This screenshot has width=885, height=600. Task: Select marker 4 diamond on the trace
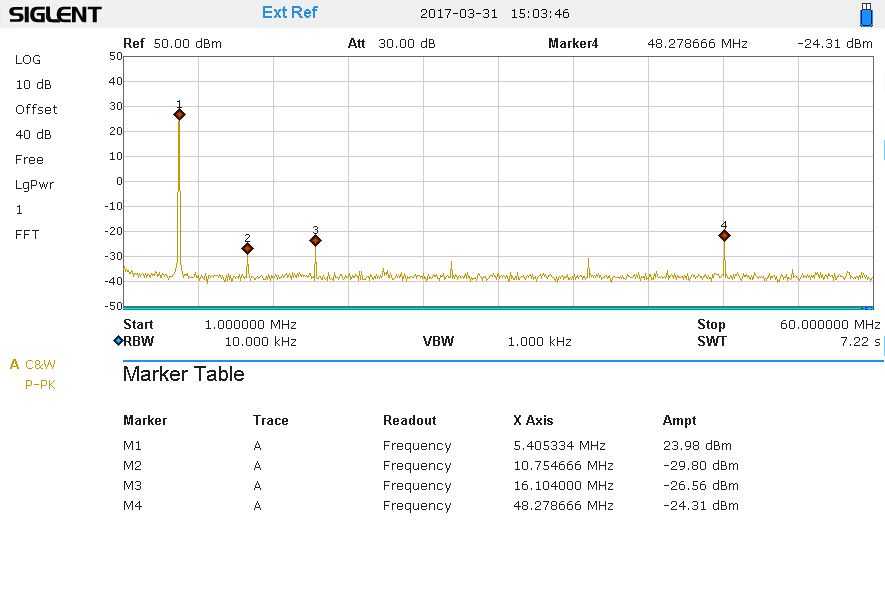pos(724,235)
